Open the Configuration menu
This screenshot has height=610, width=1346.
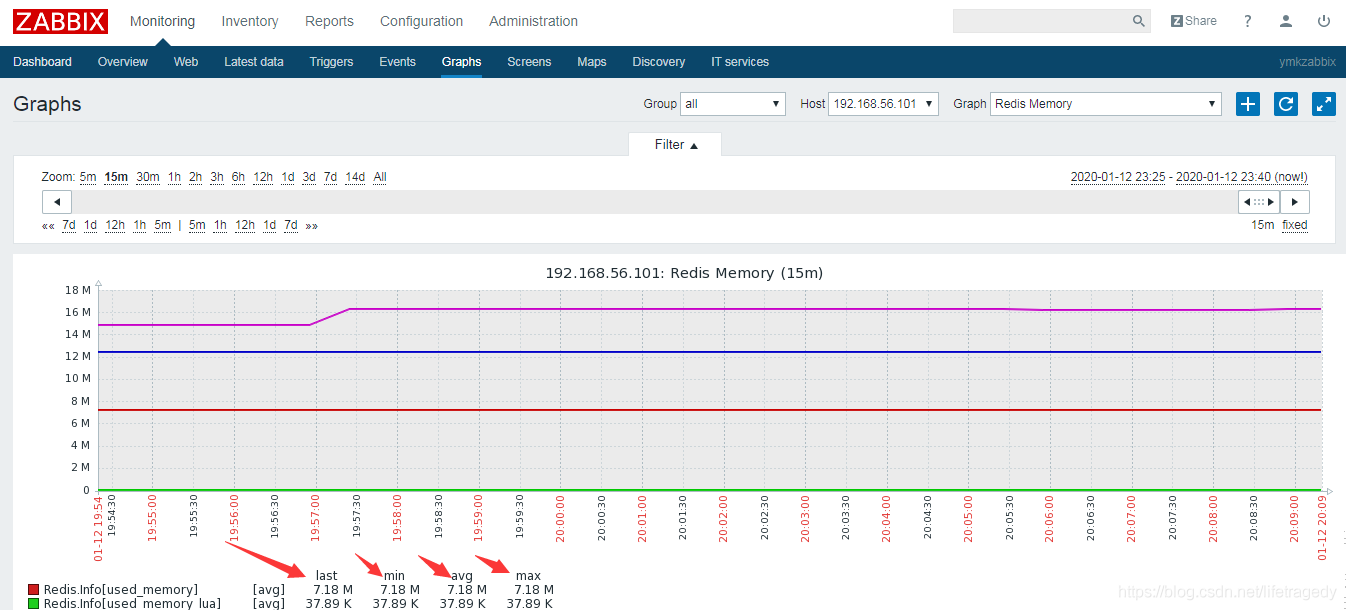point(421,21)
